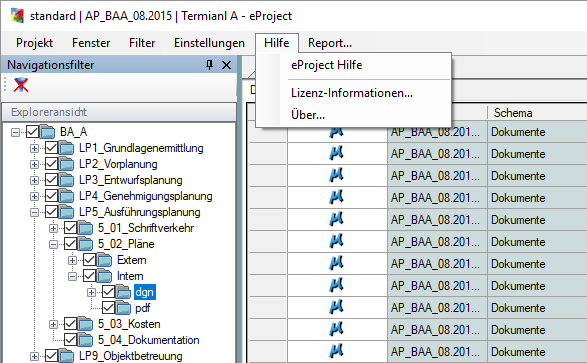
Task: Expand the Extern node
Action: pyautogui.click(x=73, y=260)
